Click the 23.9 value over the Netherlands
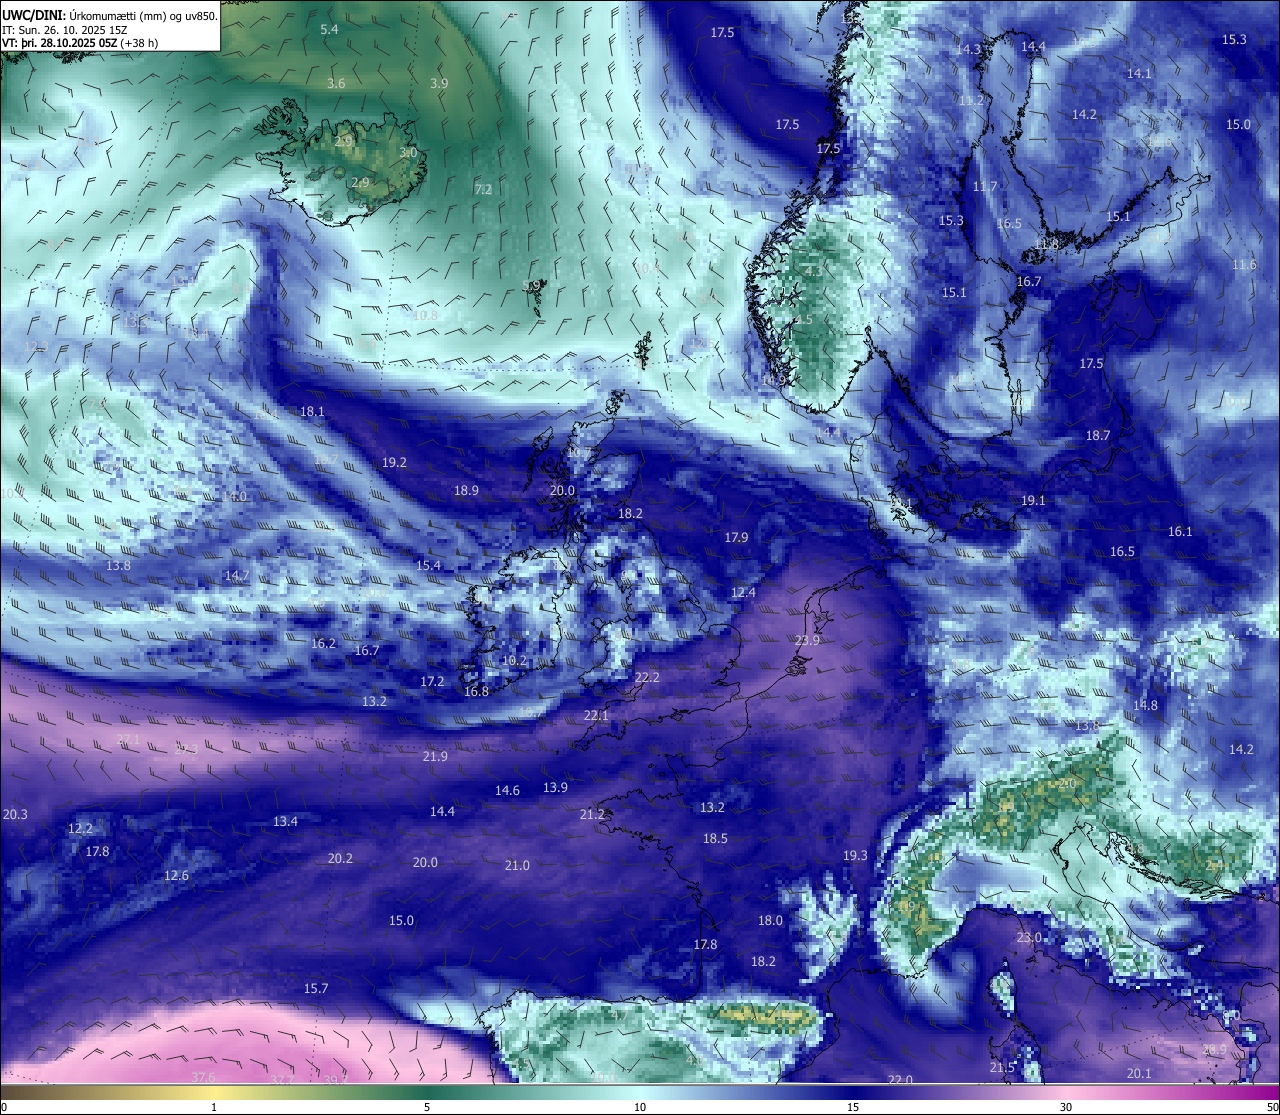The width and height of the screenshot is (1280, 1115). tap(807, 641)
